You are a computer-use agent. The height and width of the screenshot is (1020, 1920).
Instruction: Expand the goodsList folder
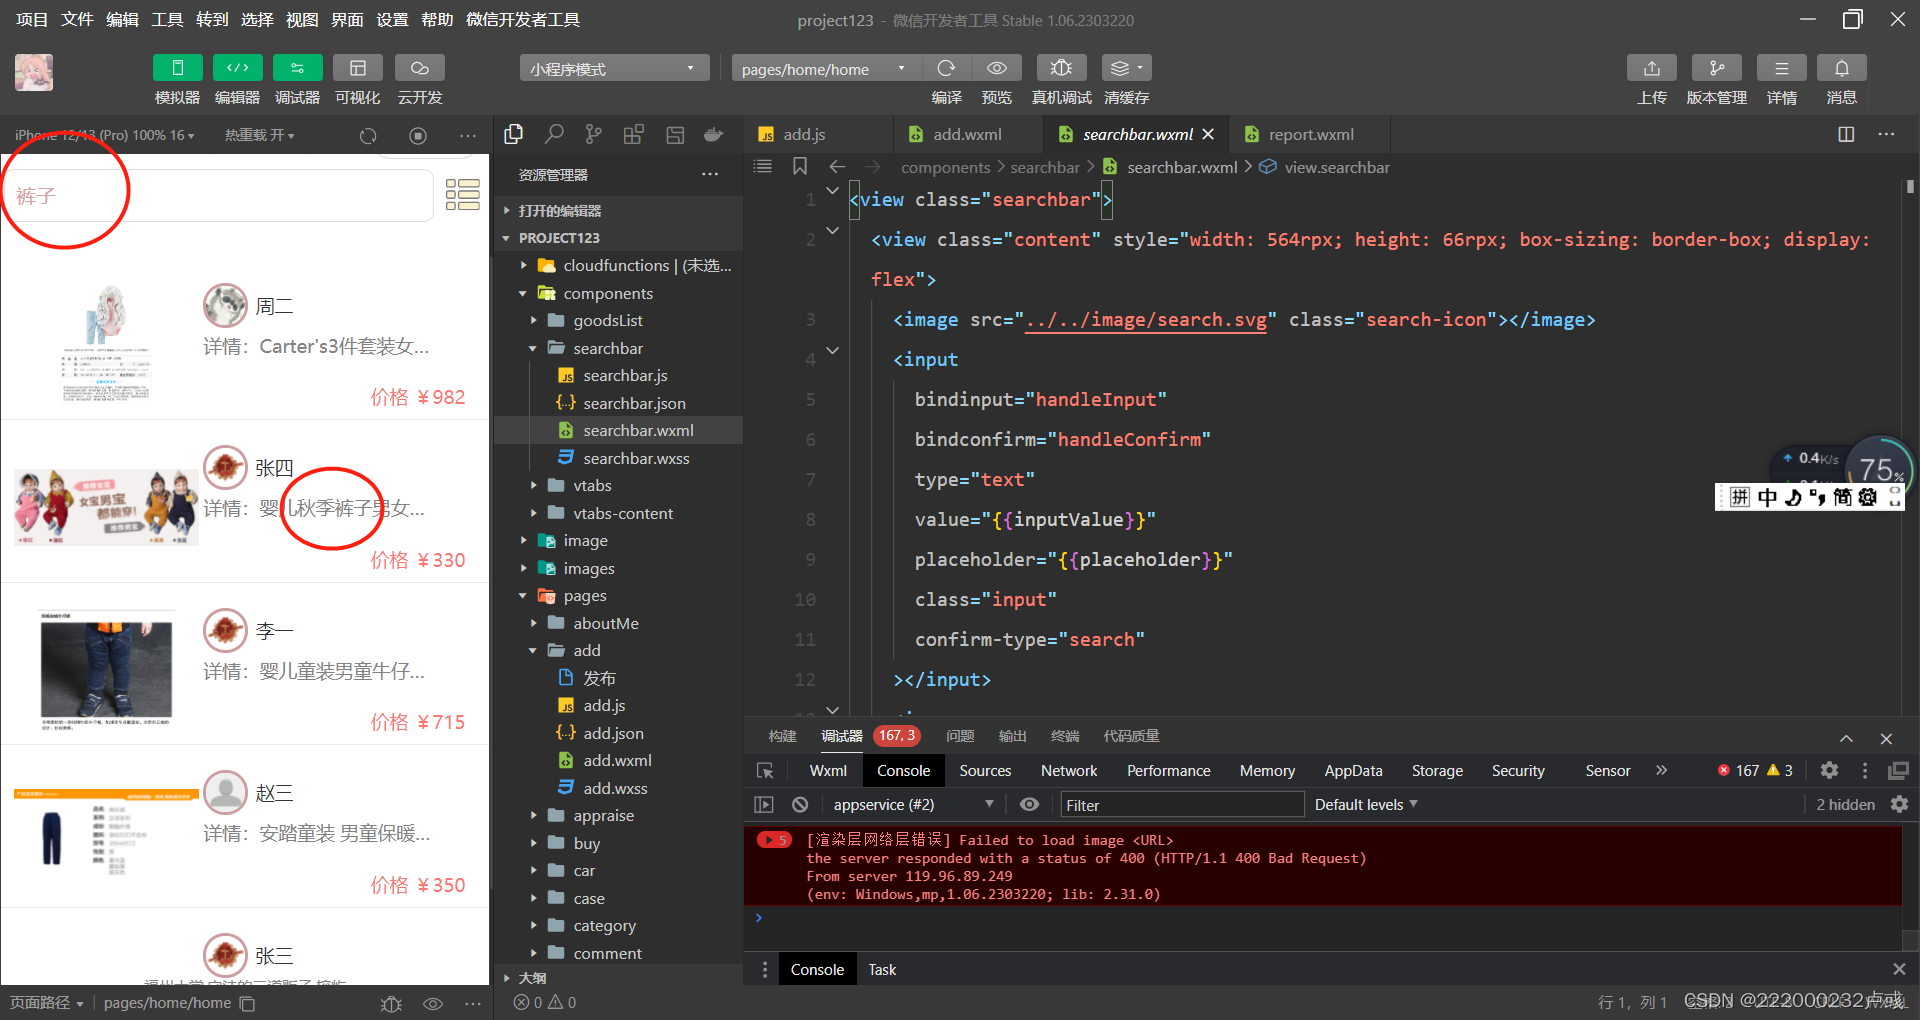coord(533,320)
